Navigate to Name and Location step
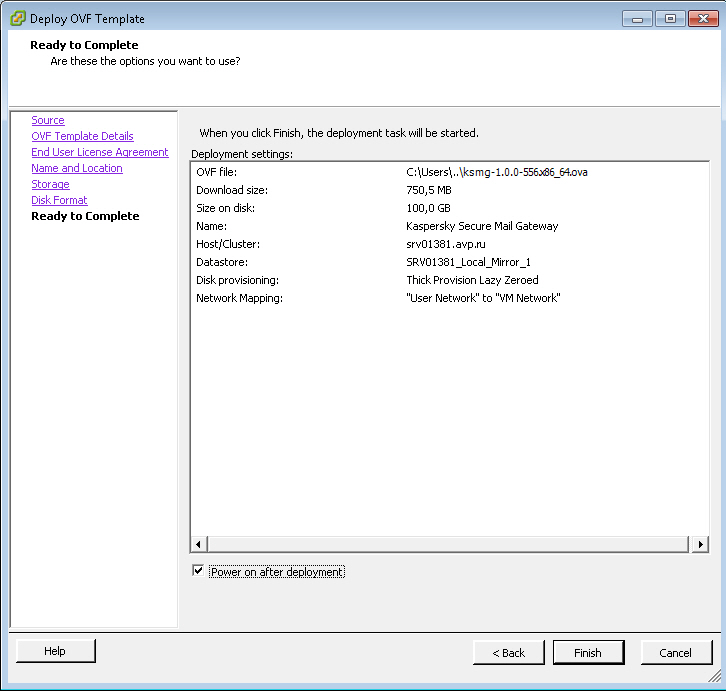 76,168
